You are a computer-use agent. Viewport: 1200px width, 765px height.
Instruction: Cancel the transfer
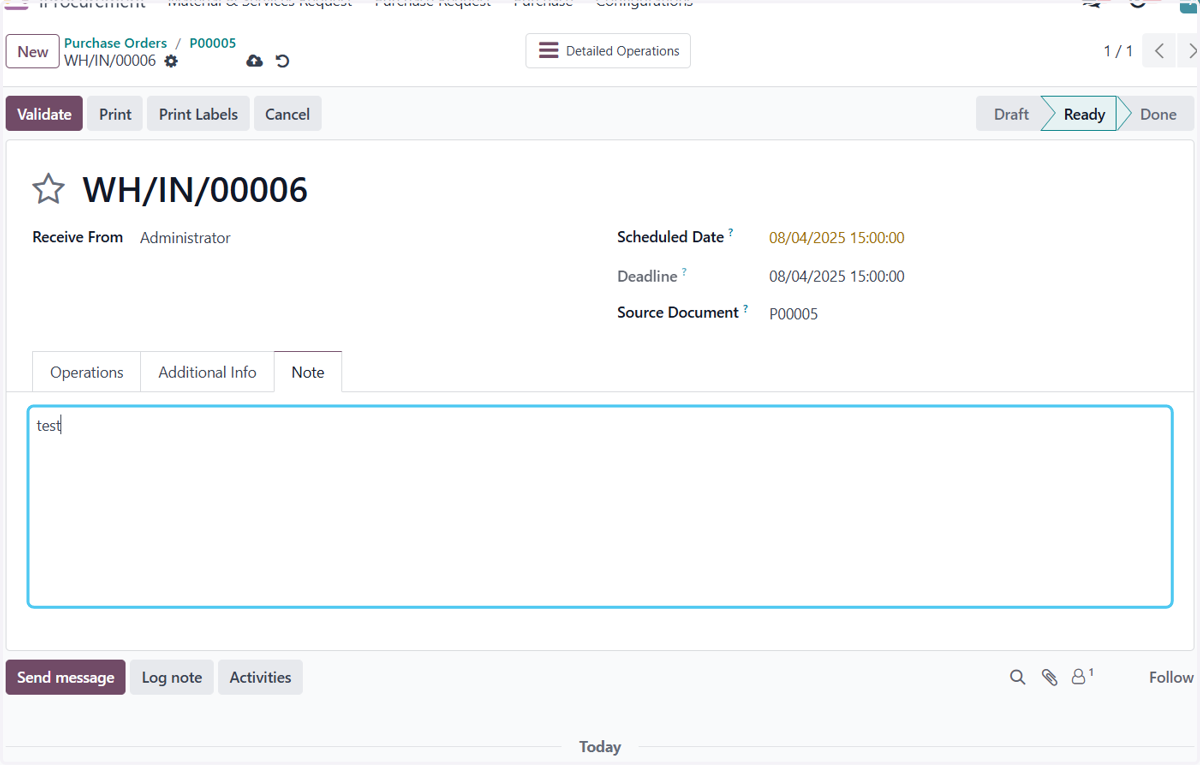click(x=287, y=114)
